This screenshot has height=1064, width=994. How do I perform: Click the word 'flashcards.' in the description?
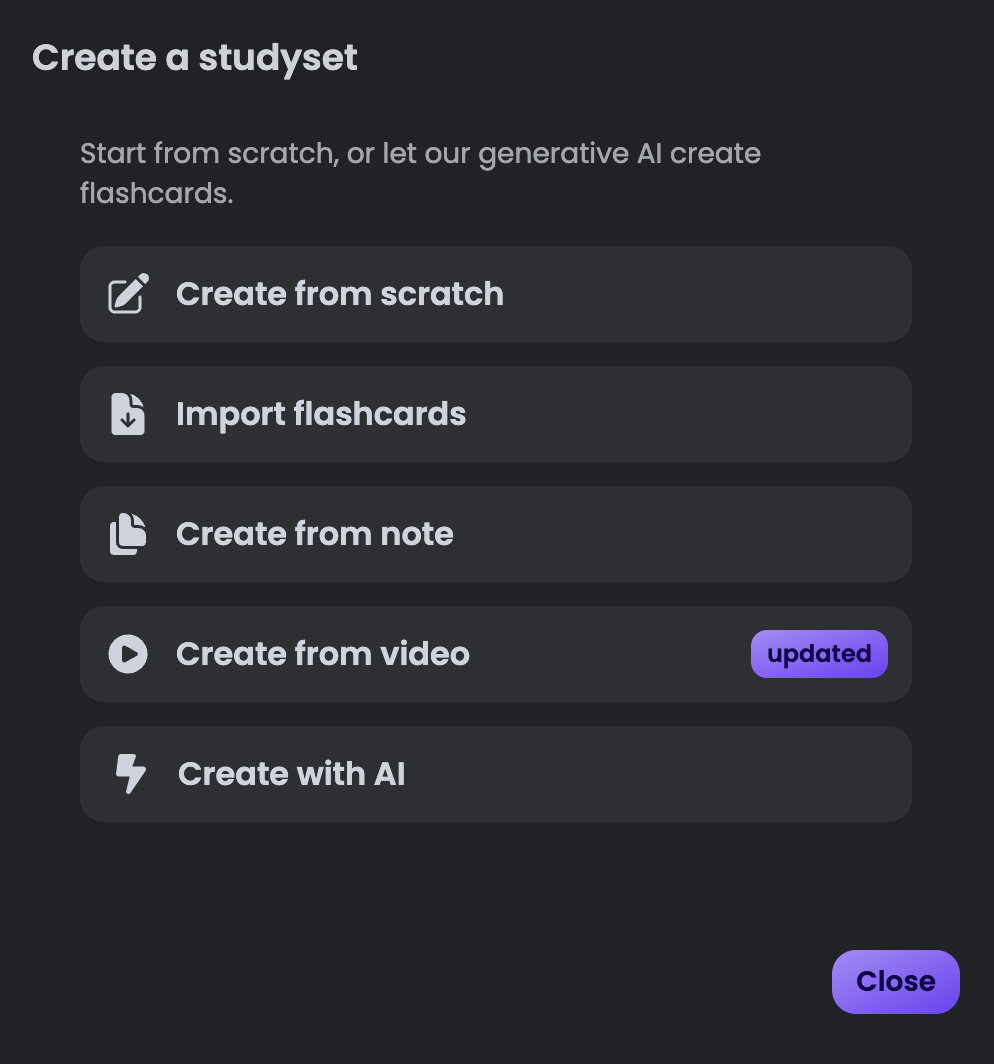tap(157, 193)
